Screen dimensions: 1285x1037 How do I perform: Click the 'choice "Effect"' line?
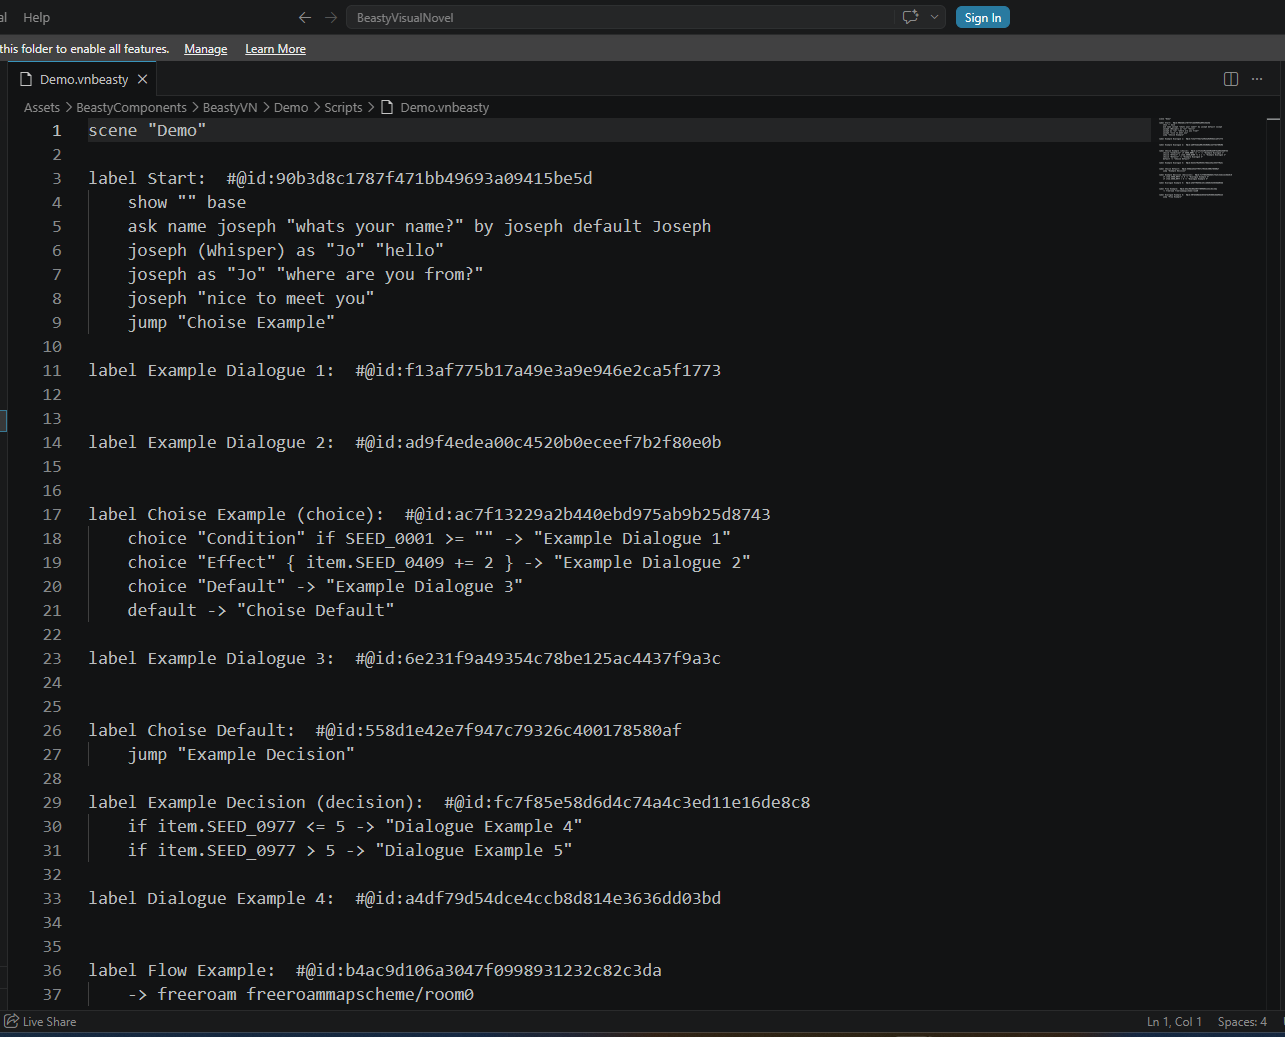pos(439,562)
